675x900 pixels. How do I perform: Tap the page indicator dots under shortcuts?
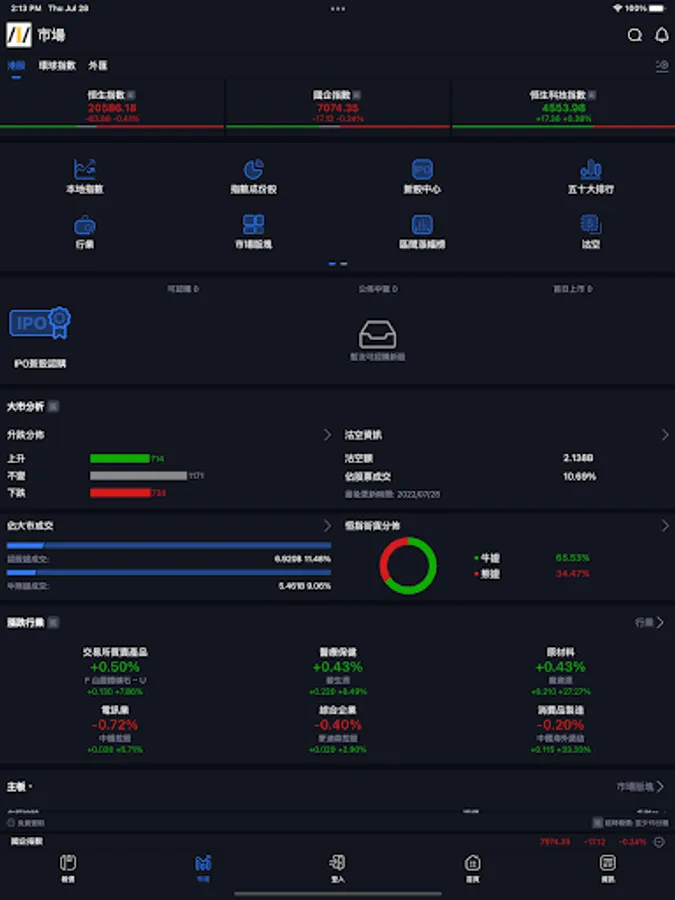[x=338, y=264]
